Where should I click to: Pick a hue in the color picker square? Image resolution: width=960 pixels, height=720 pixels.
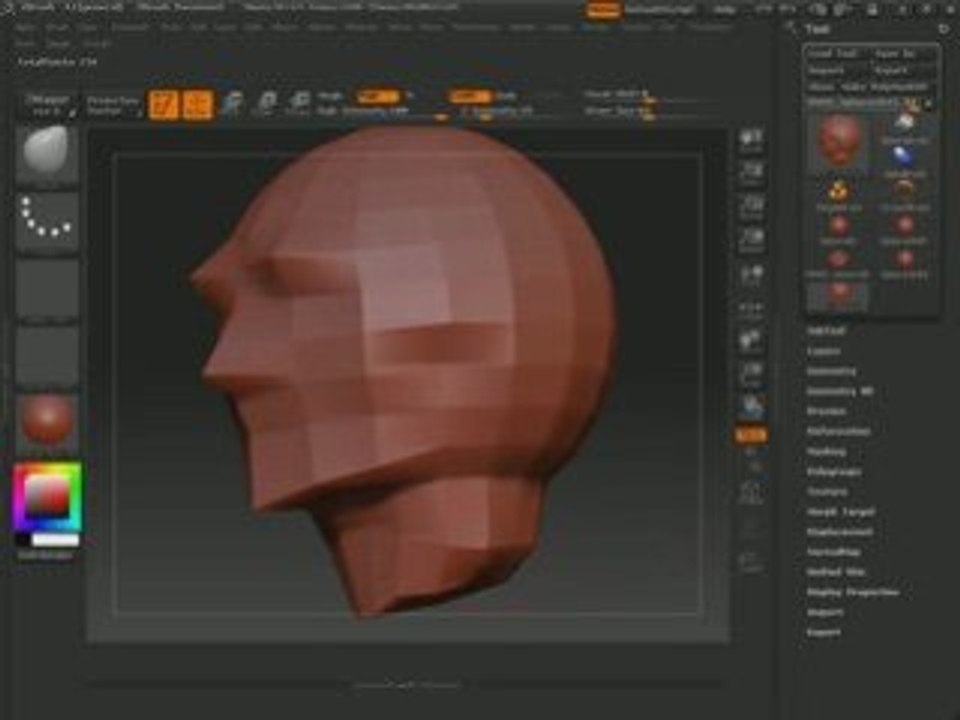[x=47, y=496]
